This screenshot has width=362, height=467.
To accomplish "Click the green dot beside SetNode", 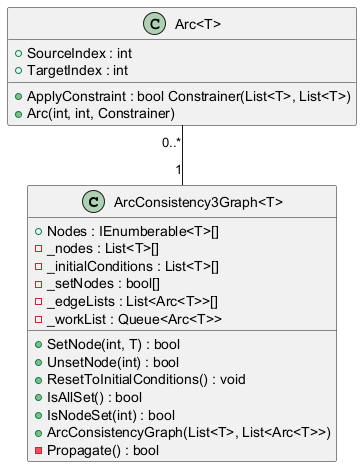I will (x=39, y=345).
